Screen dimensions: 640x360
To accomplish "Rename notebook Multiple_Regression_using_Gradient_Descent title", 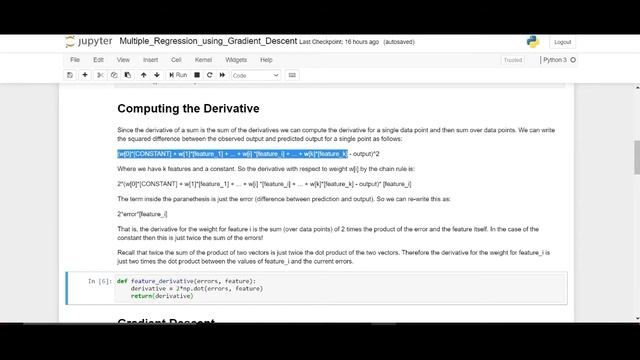I will (208, 41).
